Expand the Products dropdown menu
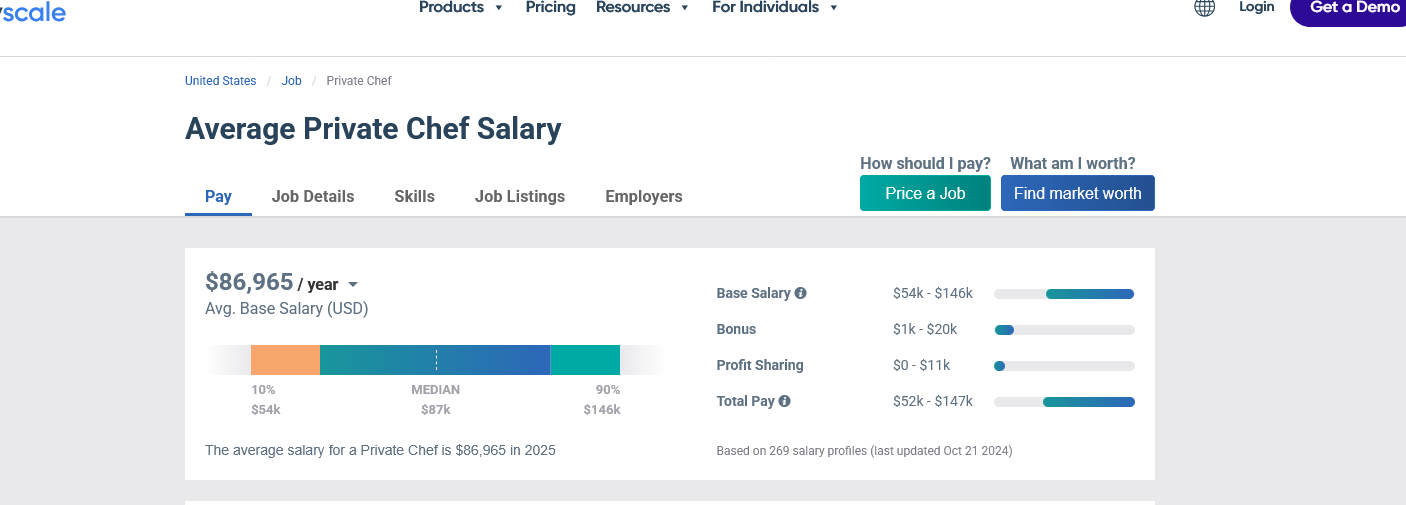Screen dimensions: 1406x505 point(461,8)
